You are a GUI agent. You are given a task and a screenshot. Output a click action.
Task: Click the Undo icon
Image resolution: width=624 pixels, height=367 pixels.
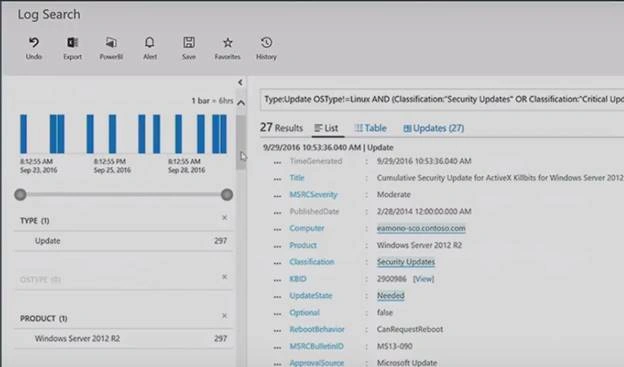point(34,42)
